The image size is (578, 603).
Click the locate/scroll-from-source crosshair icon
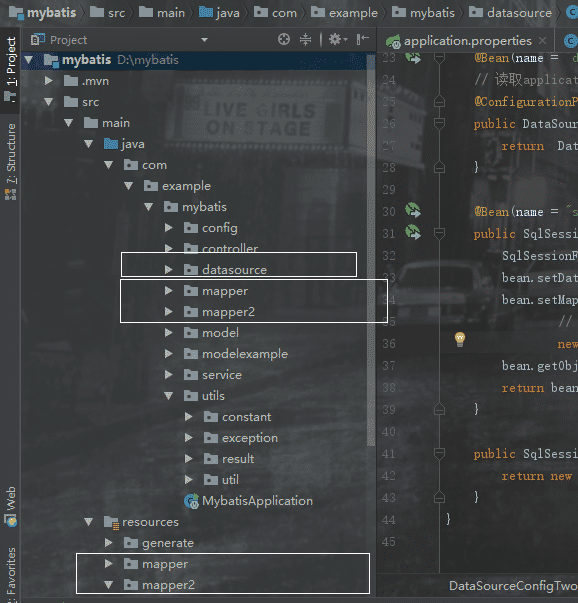(x=284, y=39)
